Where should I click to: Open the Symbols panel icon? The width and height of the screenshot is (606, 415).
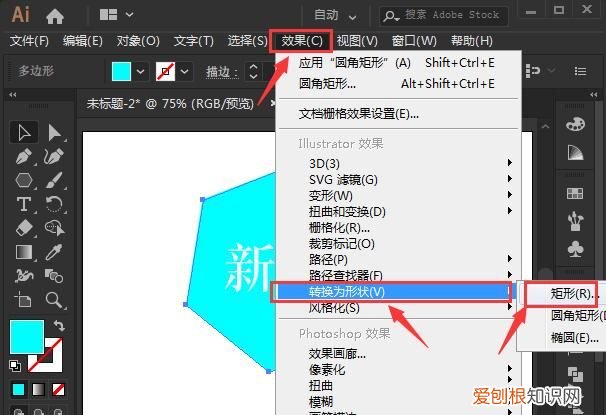576,249
